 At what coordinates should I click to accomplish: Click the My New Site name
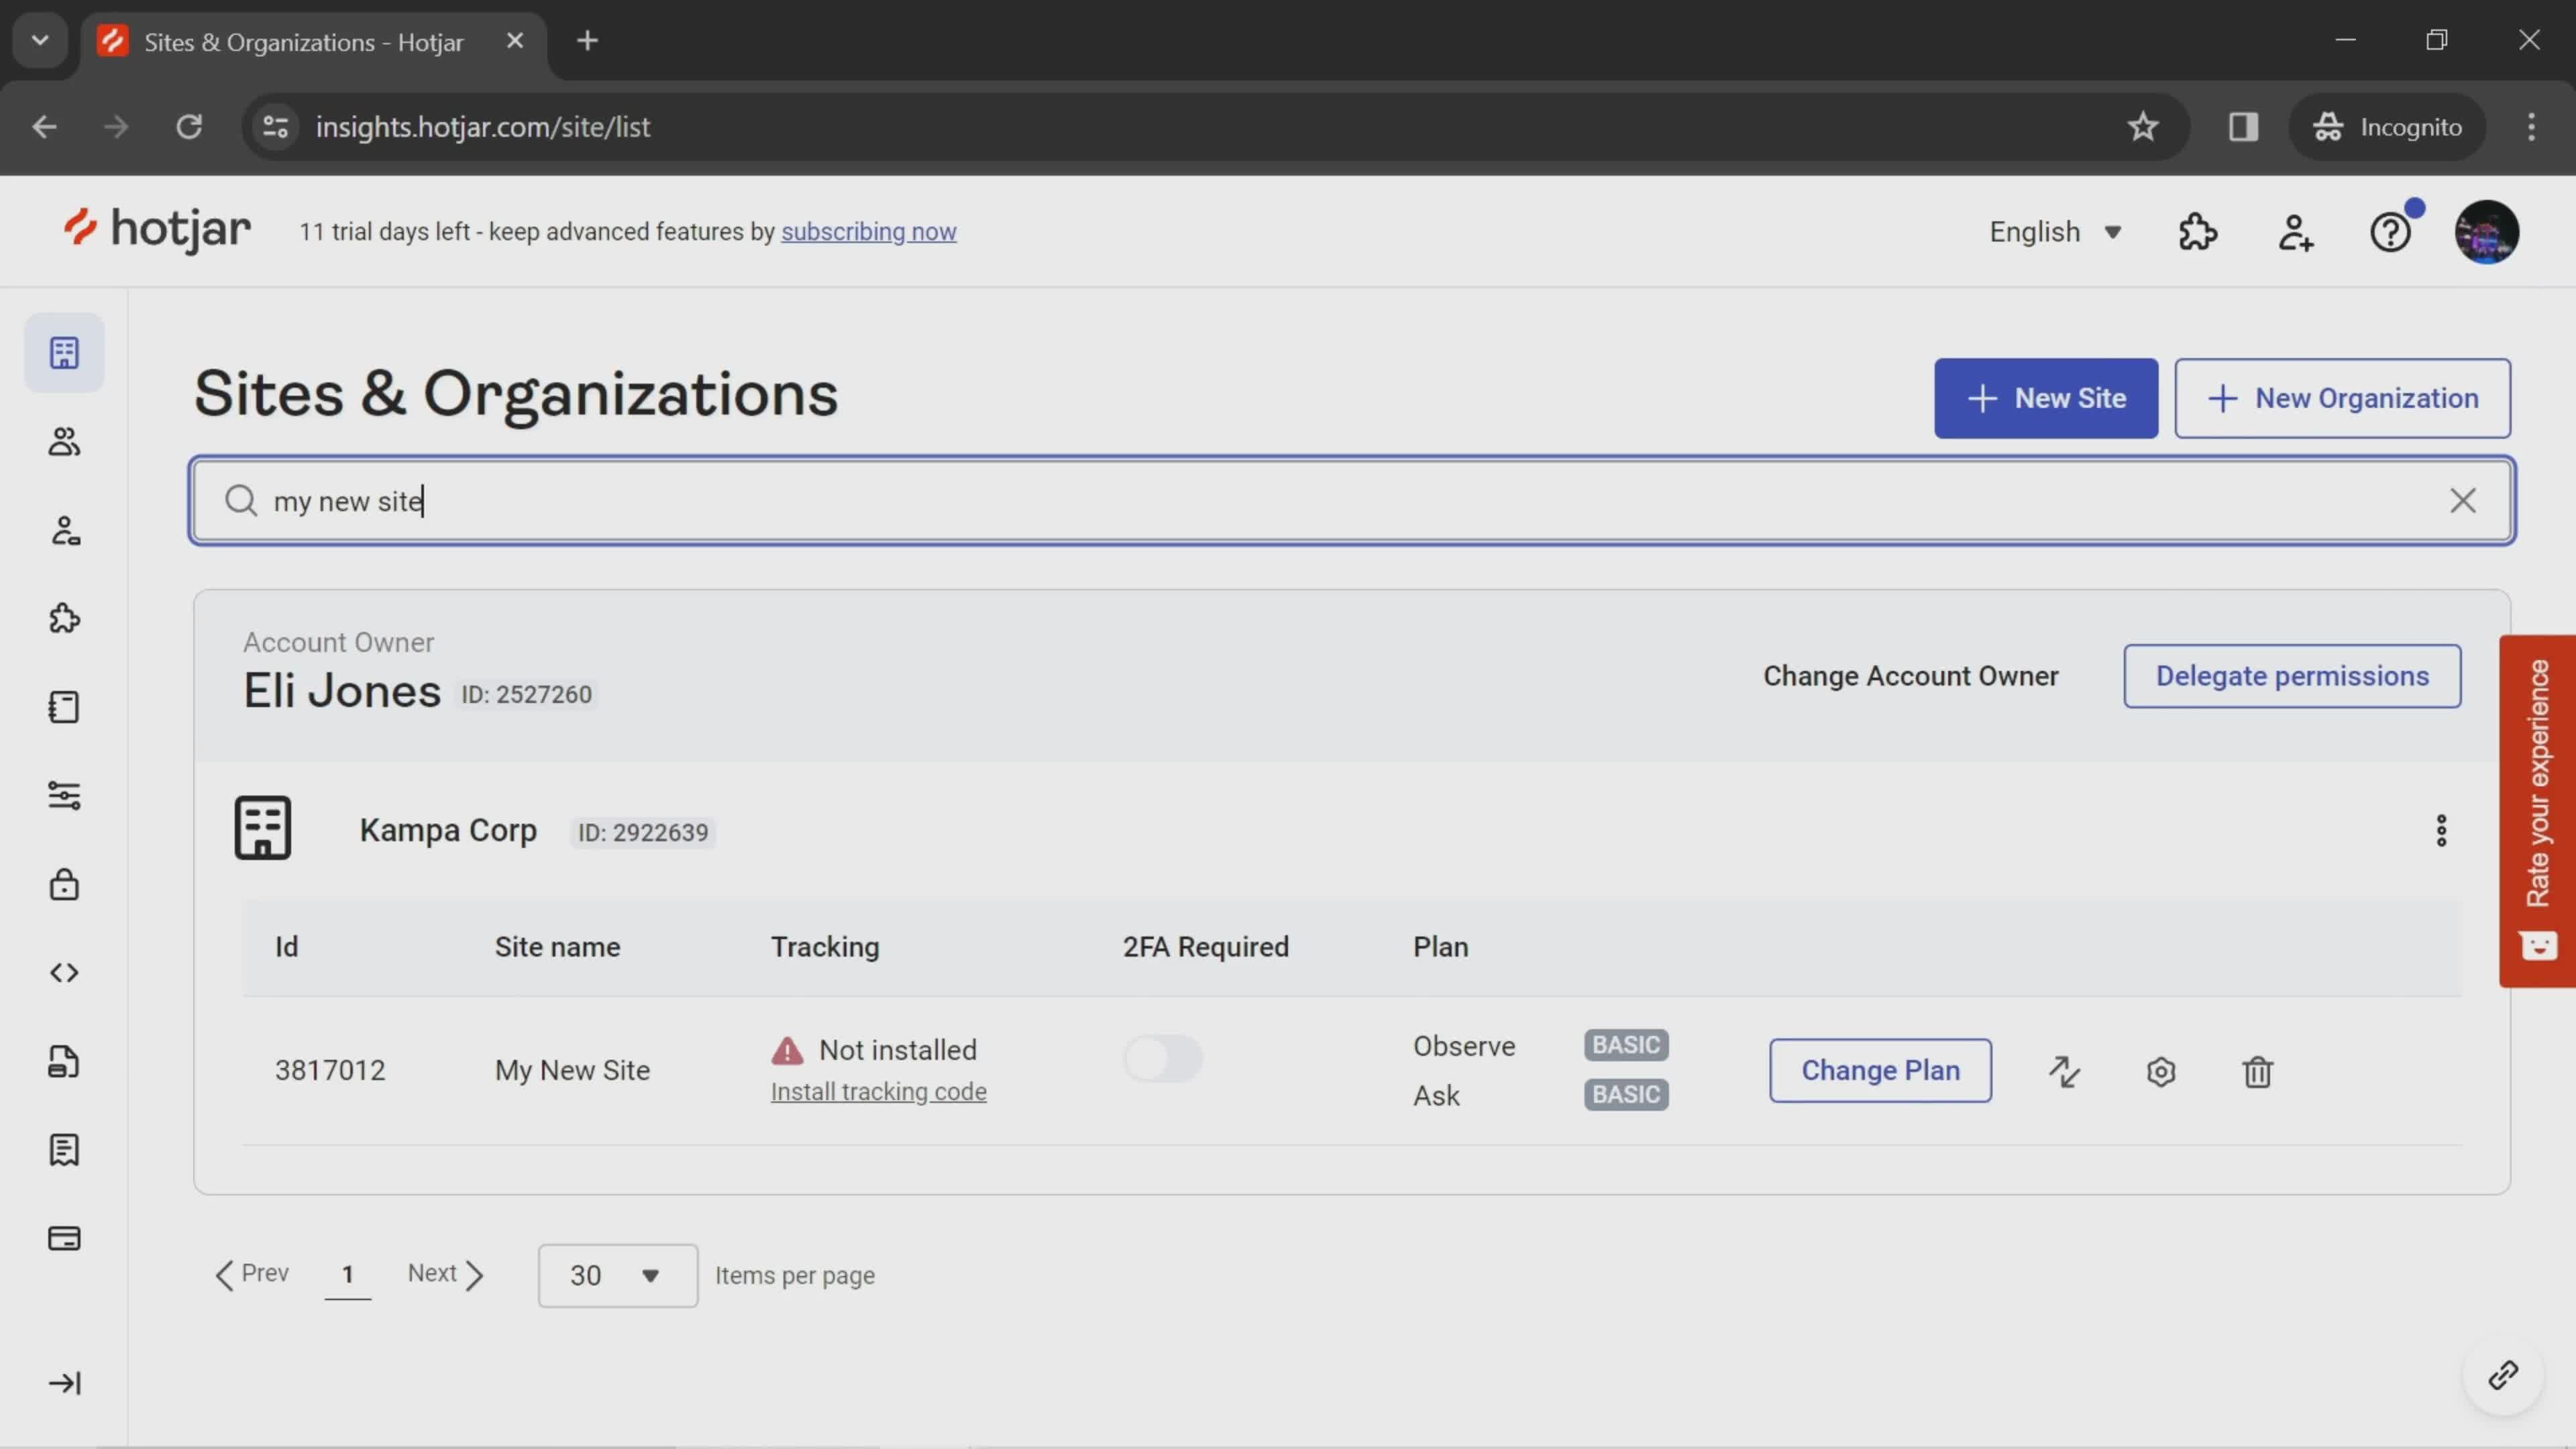tap(572, 1071)
